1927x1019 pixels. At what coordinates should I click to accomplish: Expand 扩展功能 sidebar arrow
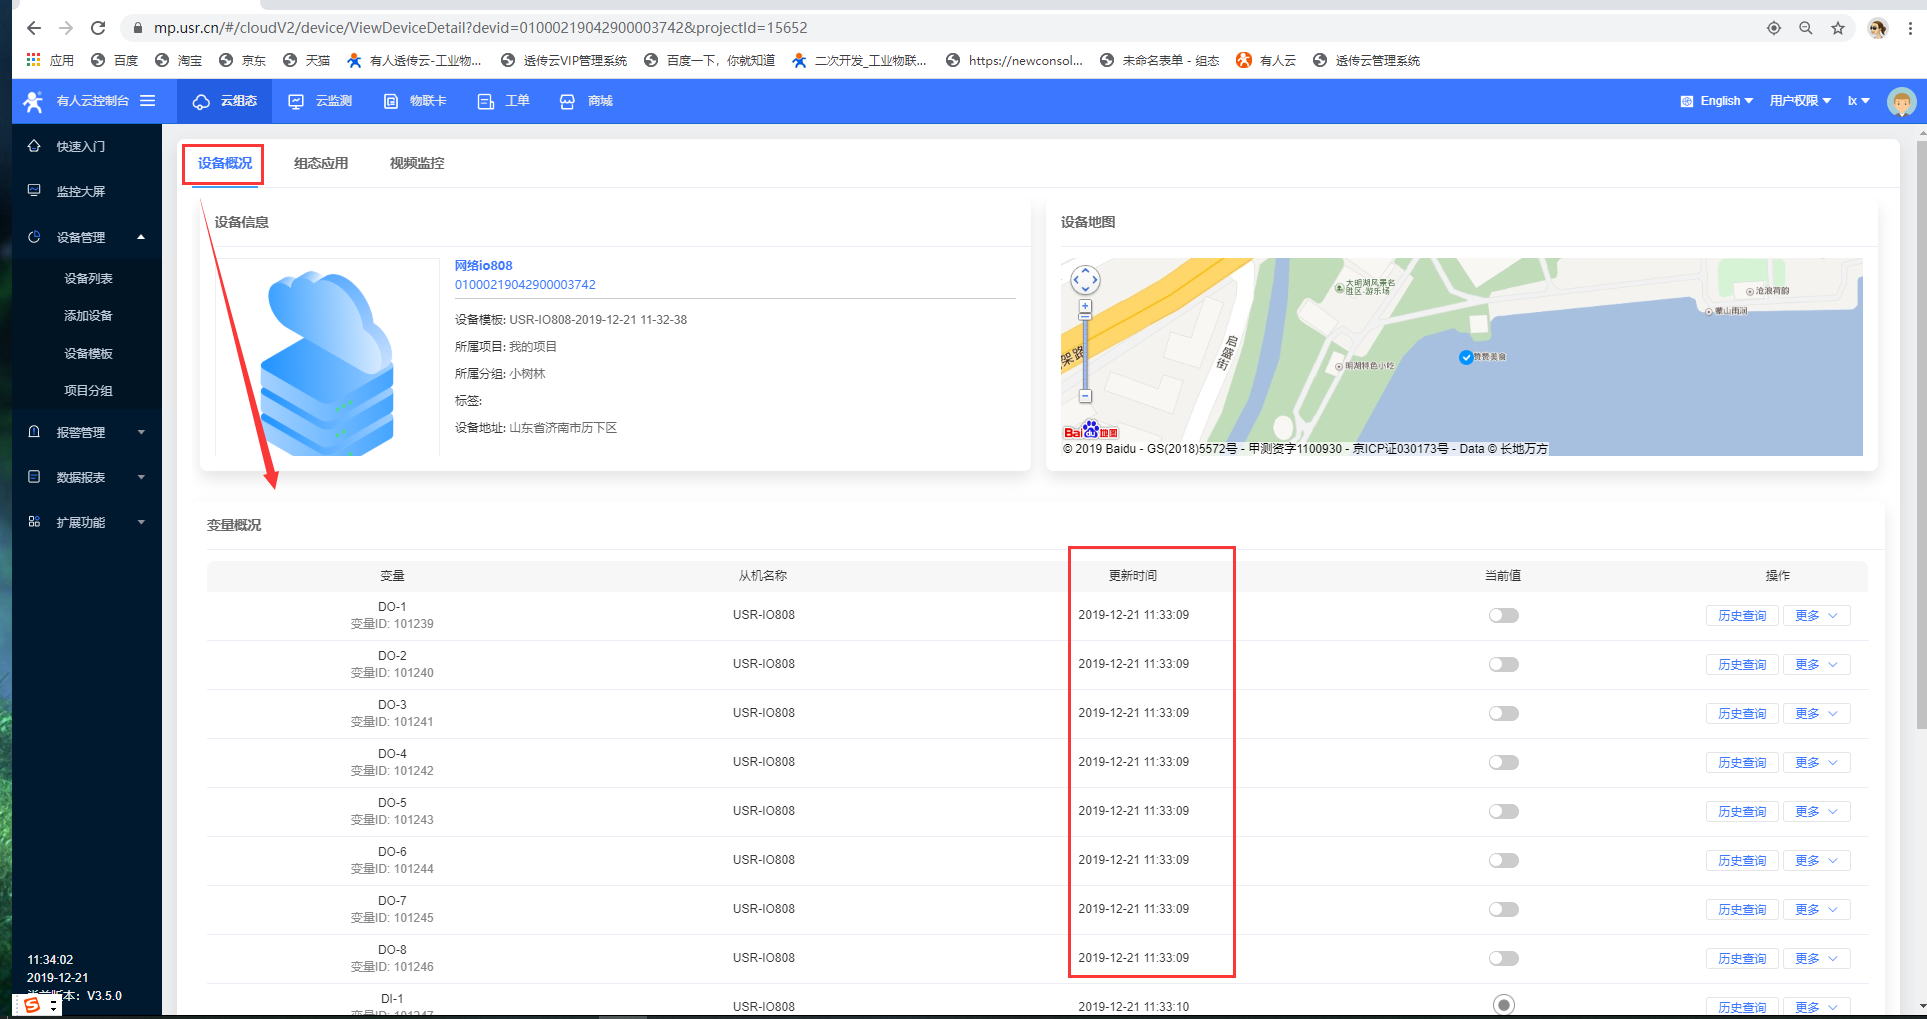pos(141,522)
